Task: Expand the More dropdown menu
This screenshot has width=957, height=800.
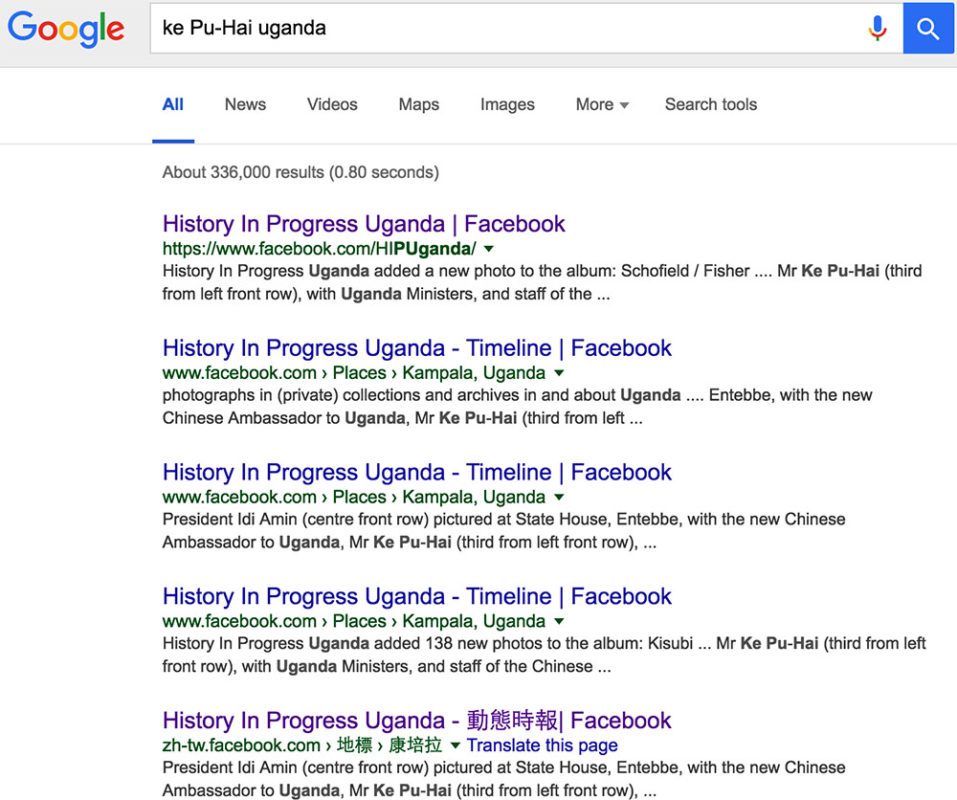Action: (601, 104)
